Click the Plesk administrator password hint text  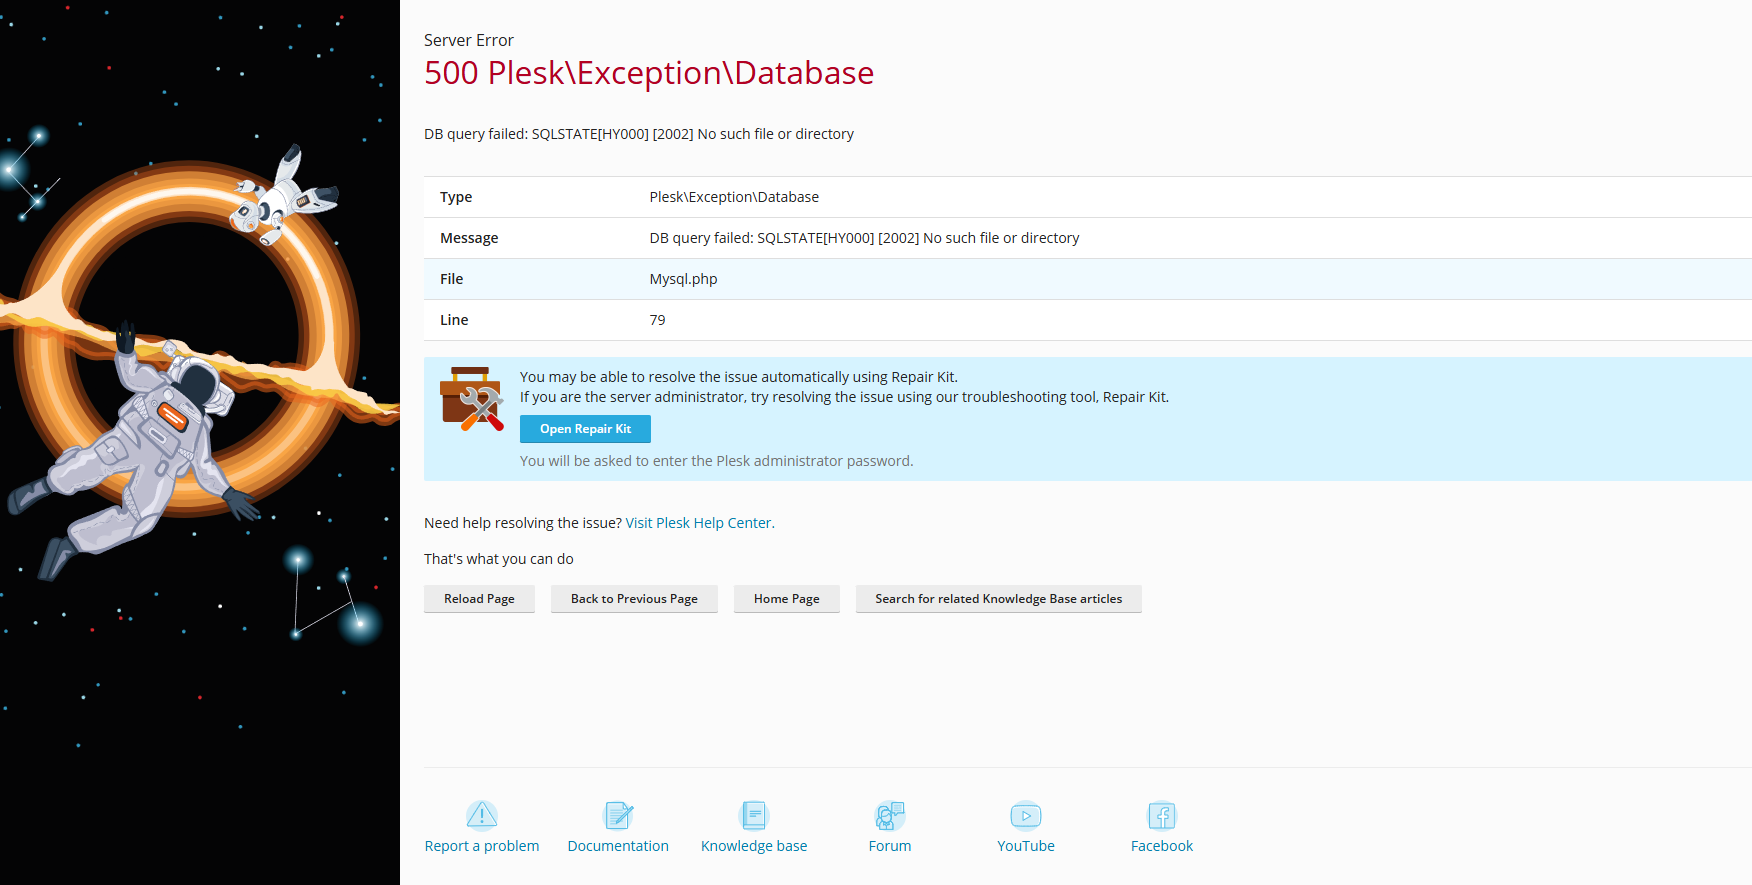tap(716, 461)
